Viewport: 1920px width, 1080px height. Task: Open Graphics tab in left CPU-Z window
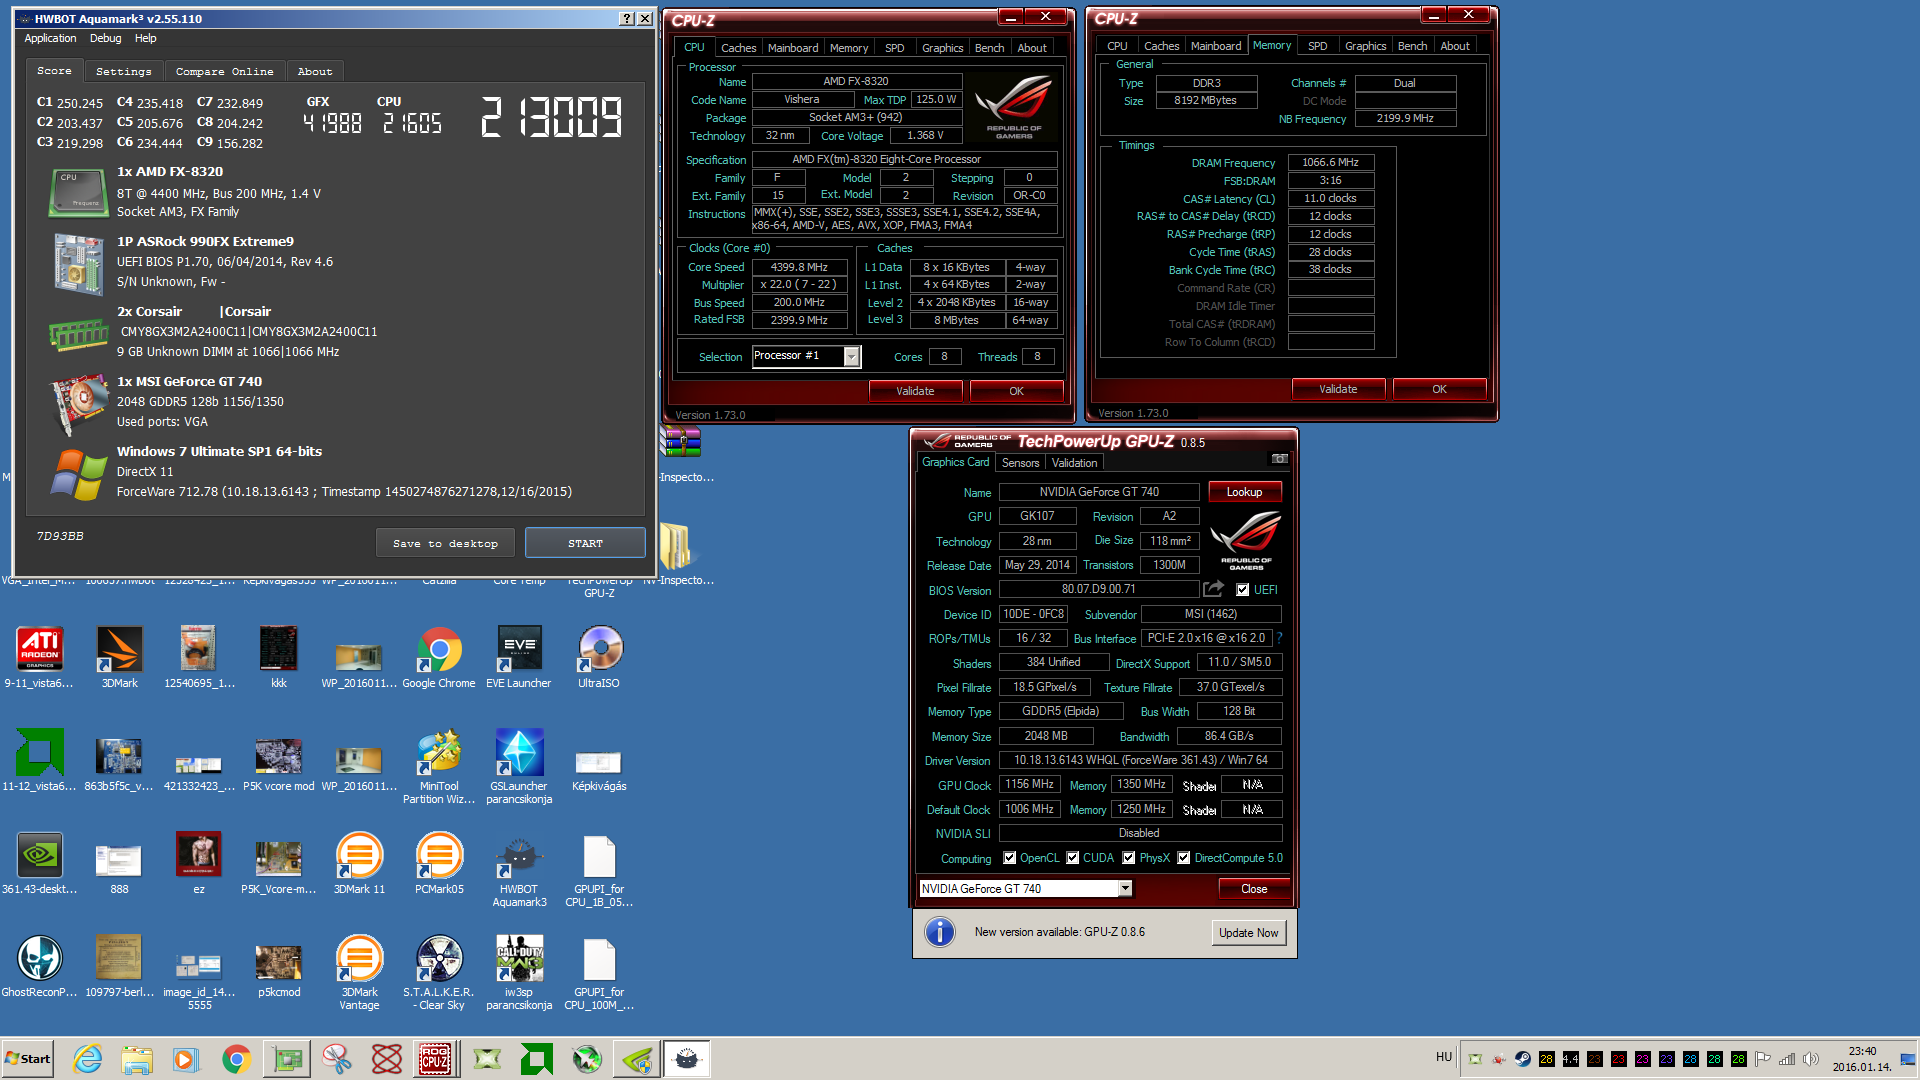pyautogui.click(x=942, y=48)
